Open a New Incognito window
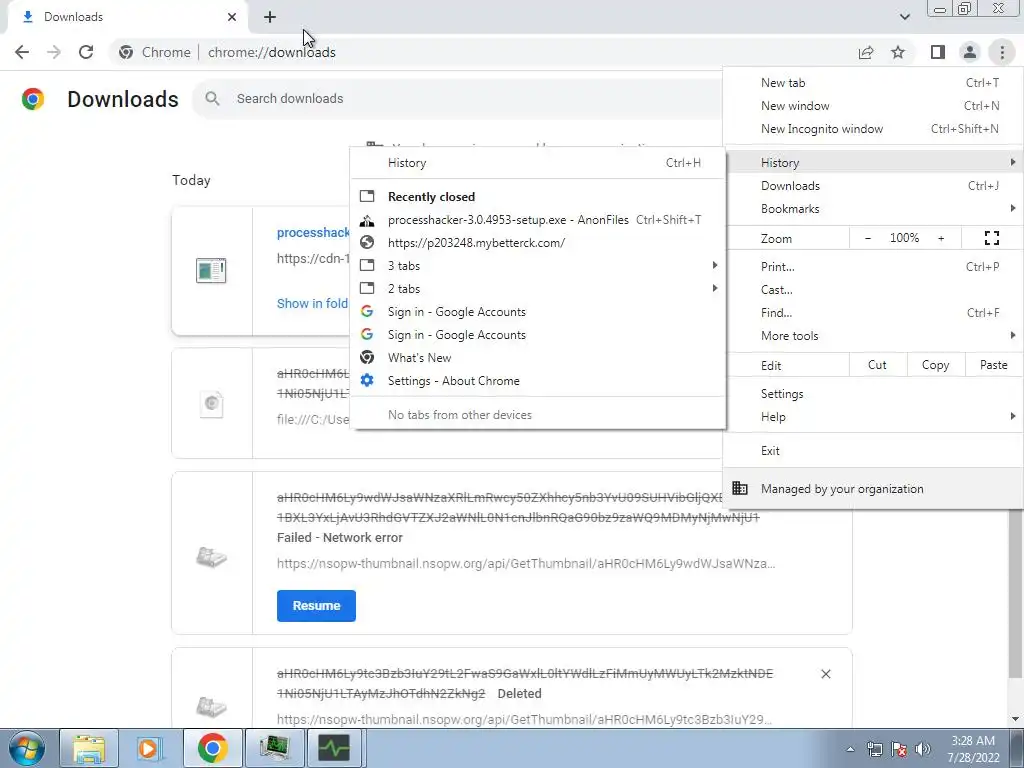 872,129
